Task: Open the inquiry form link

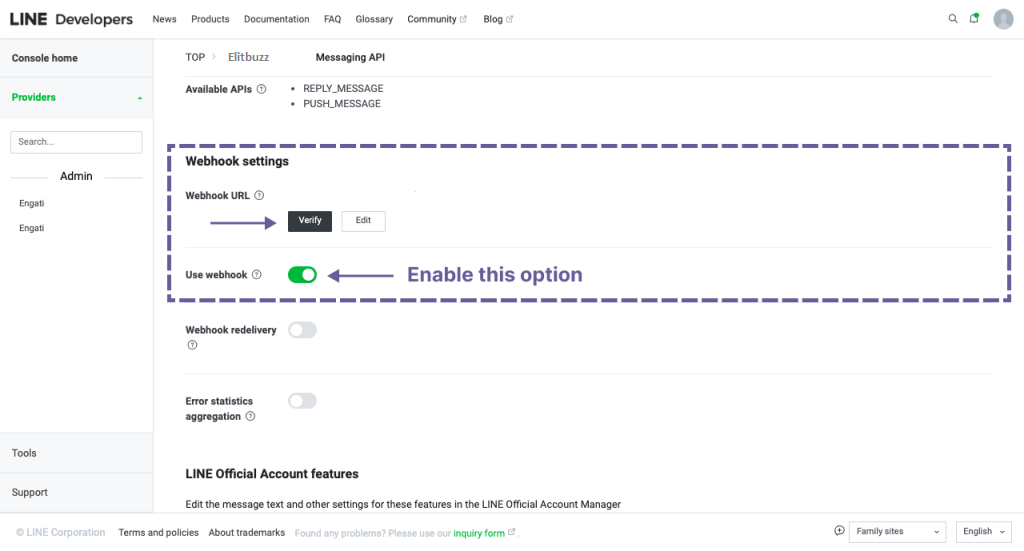Action: point(479,533)
